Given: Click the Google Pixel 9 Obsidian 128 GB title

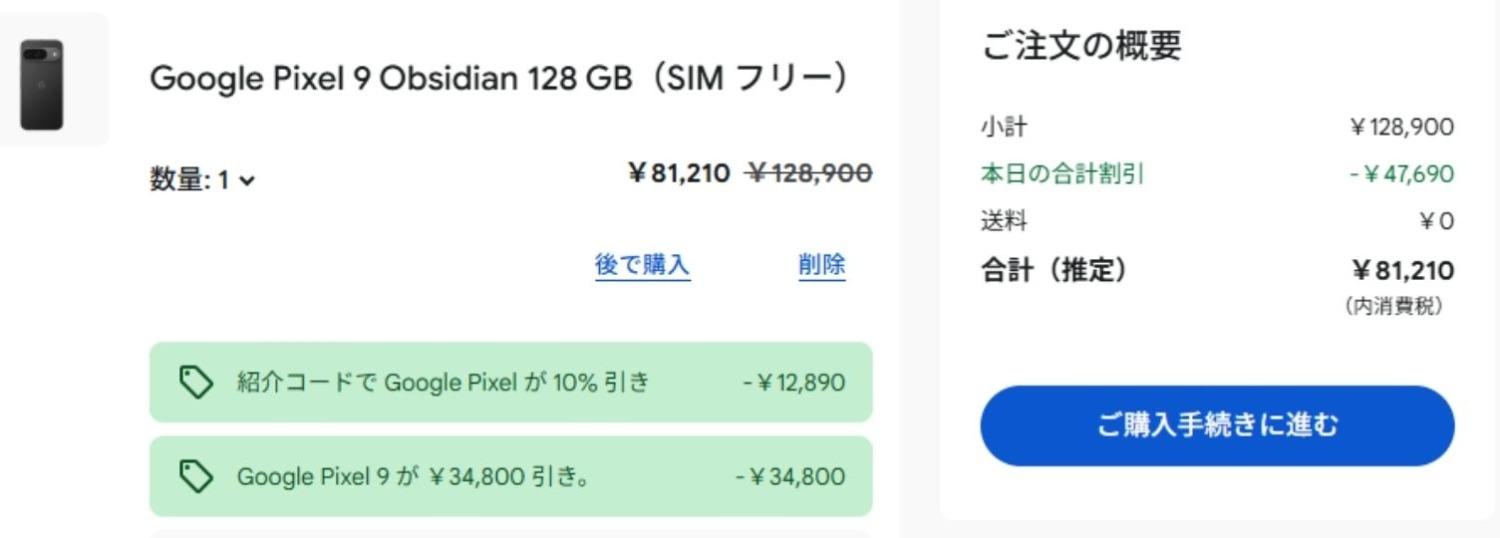Looking at the screenshot, I should [498, 79].
